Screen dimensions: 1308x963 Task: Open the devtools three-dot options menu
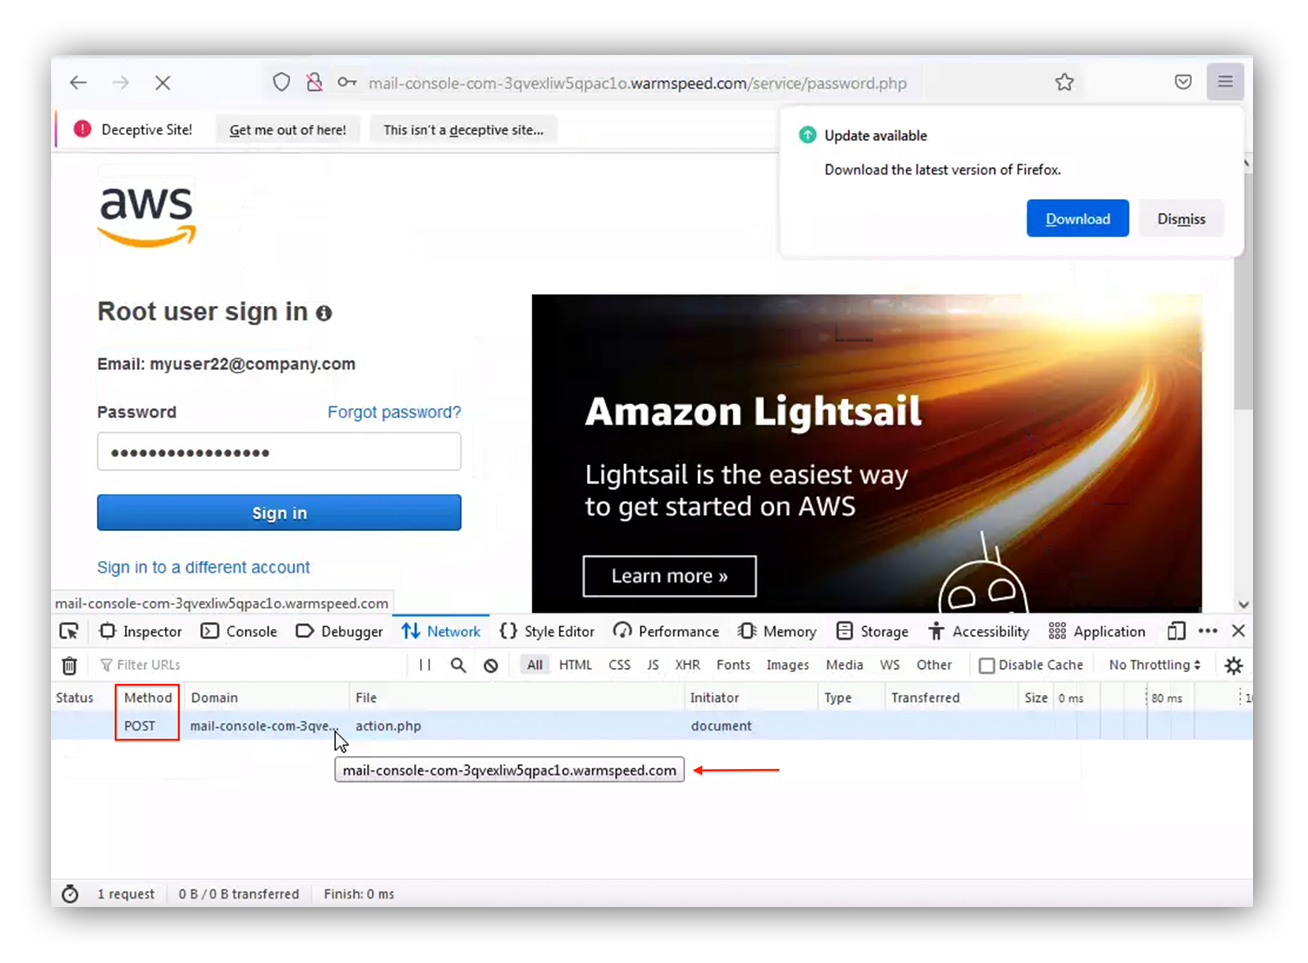(1208, 631)
